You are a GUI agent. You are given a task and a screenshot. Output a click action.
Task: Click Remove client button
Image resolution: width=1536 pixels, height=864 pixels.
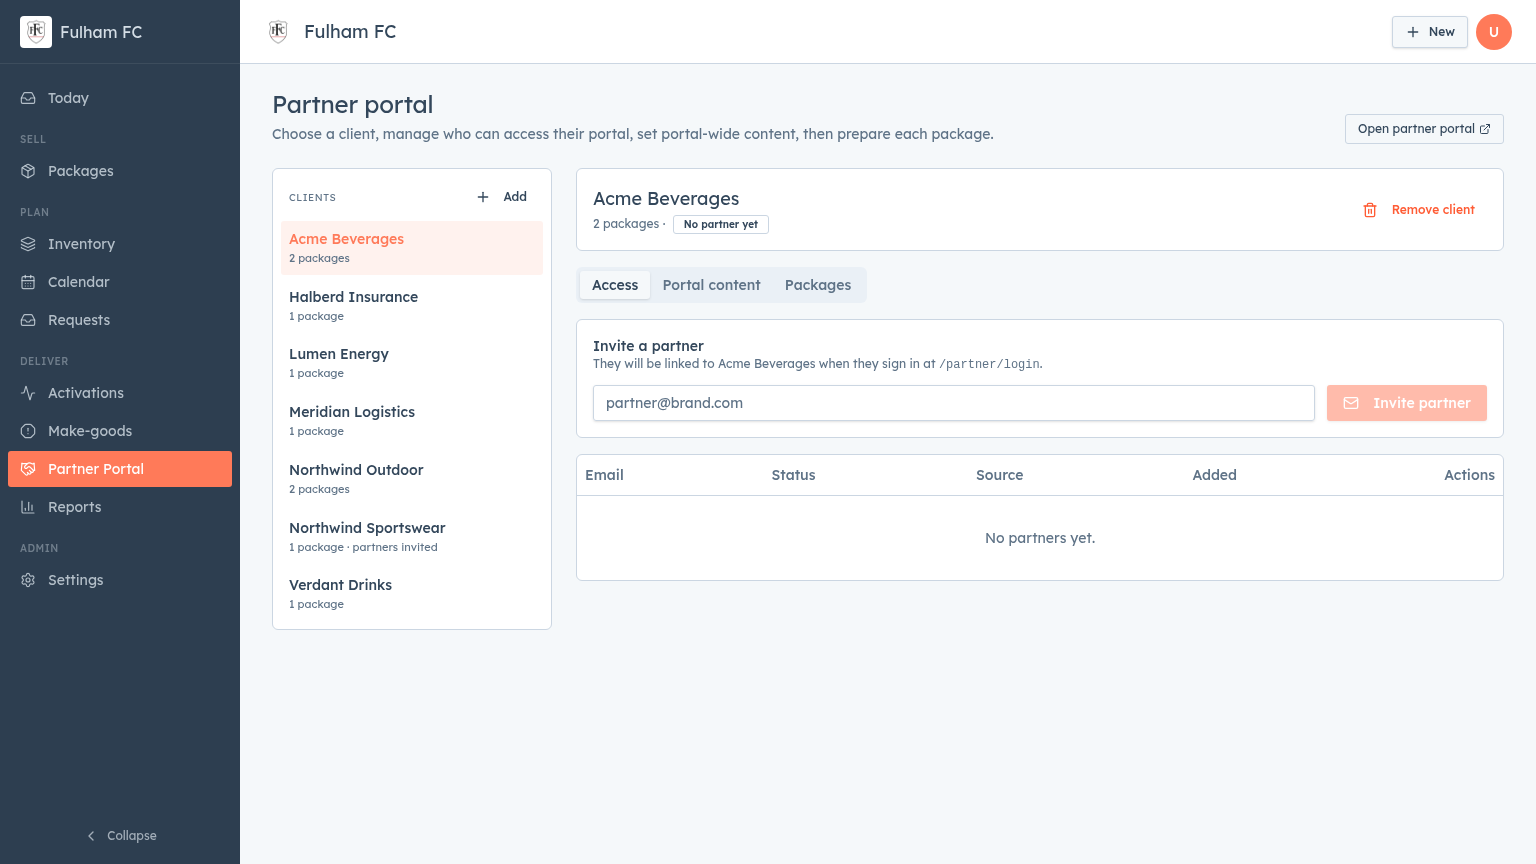[x=1419, y=210]
